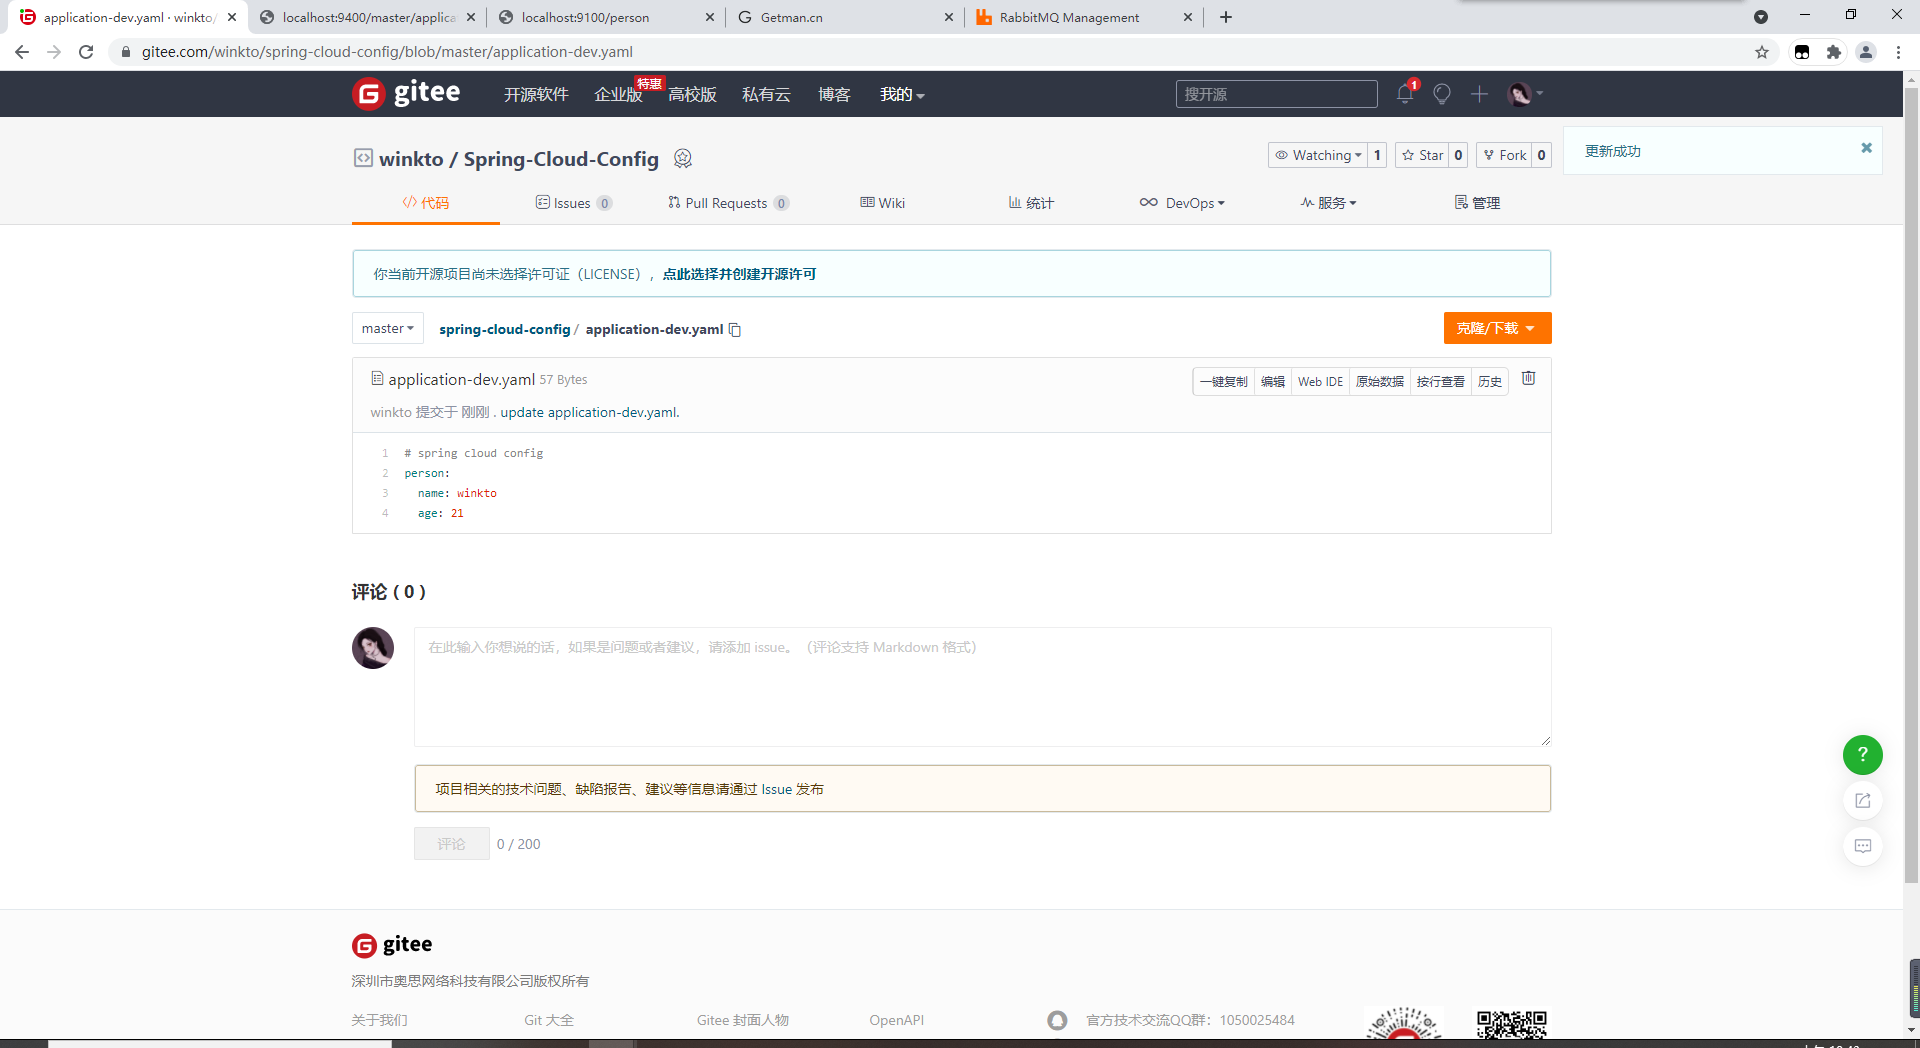Click the floating share icon
The height and width of the screenshot is (1048, 1920).
tap(1862, 800)
